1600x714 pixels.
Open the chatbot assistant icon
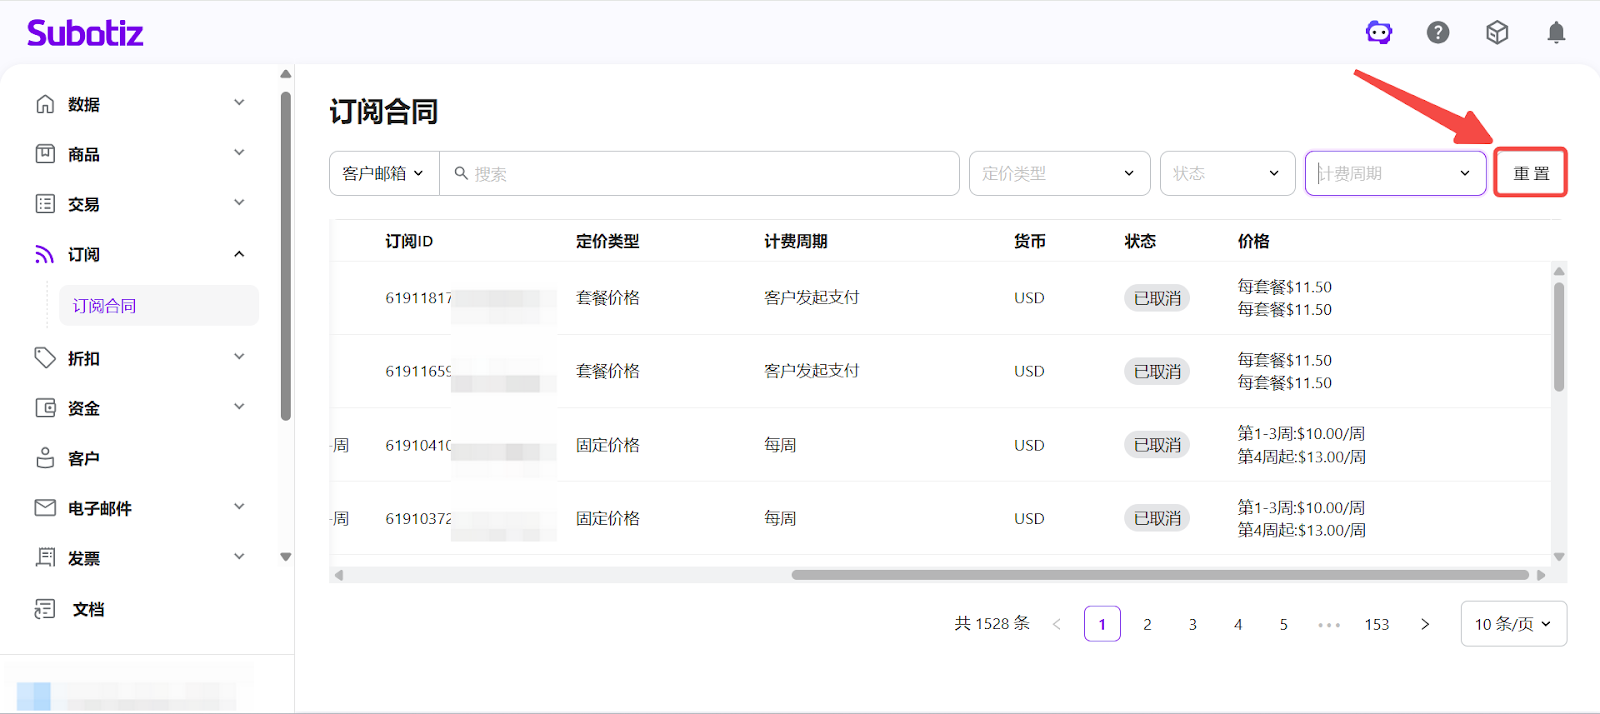pos(1379,33)
